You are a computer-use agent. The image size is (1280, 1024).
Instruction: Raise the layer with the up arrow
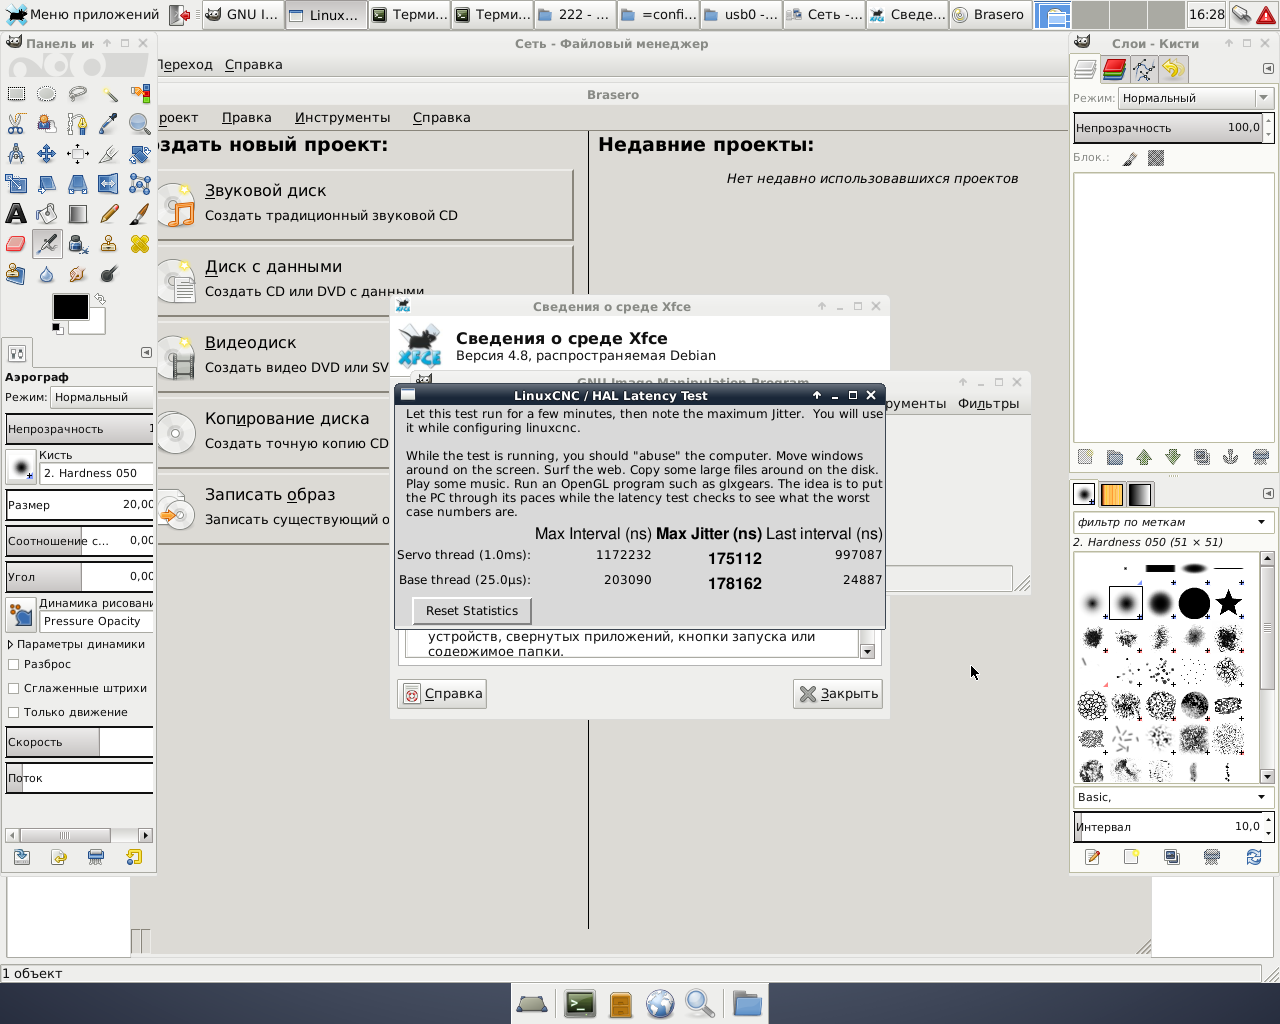coord(1144,457)
